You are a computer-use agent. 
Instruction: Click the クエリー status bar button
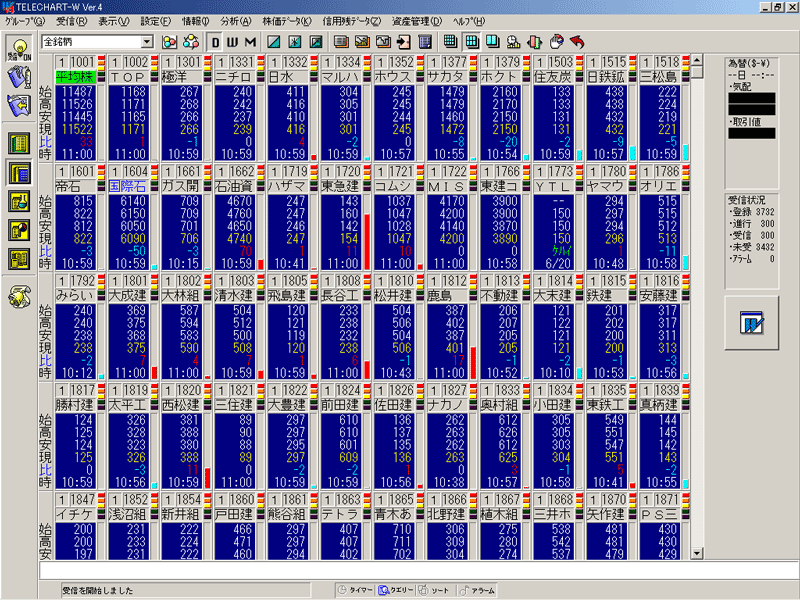396,590
